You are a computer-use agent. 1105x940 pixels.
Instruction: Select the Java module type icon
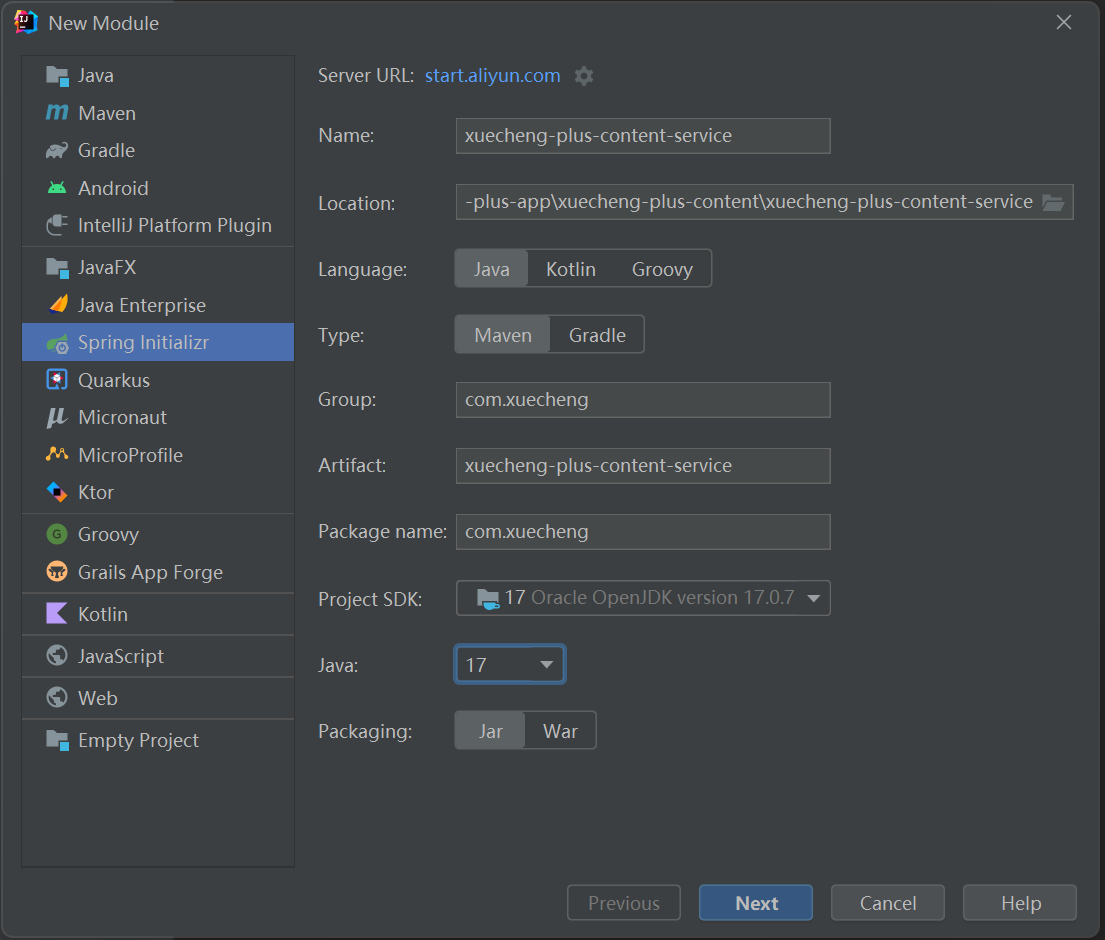click(x=57, y=75)
